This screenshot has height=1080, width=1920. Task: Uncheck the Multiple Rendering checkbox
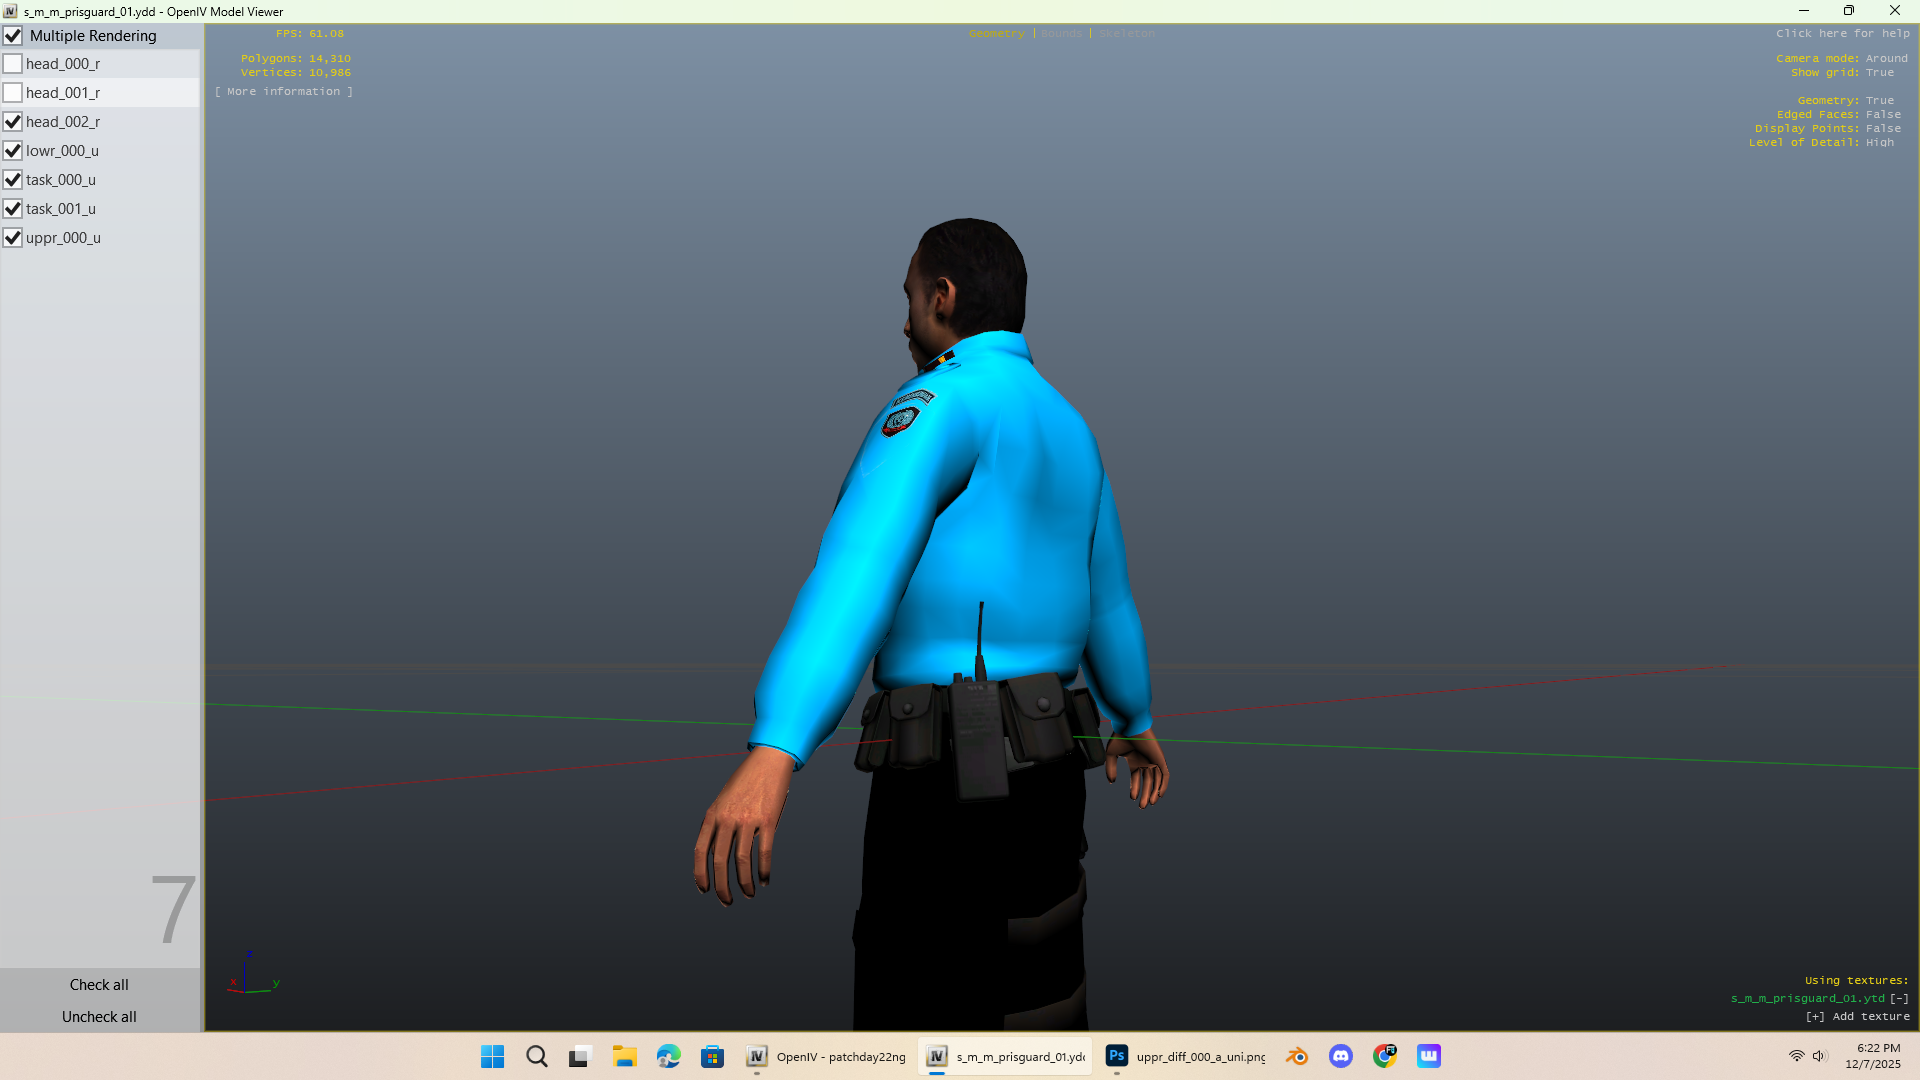pos(13,36)
